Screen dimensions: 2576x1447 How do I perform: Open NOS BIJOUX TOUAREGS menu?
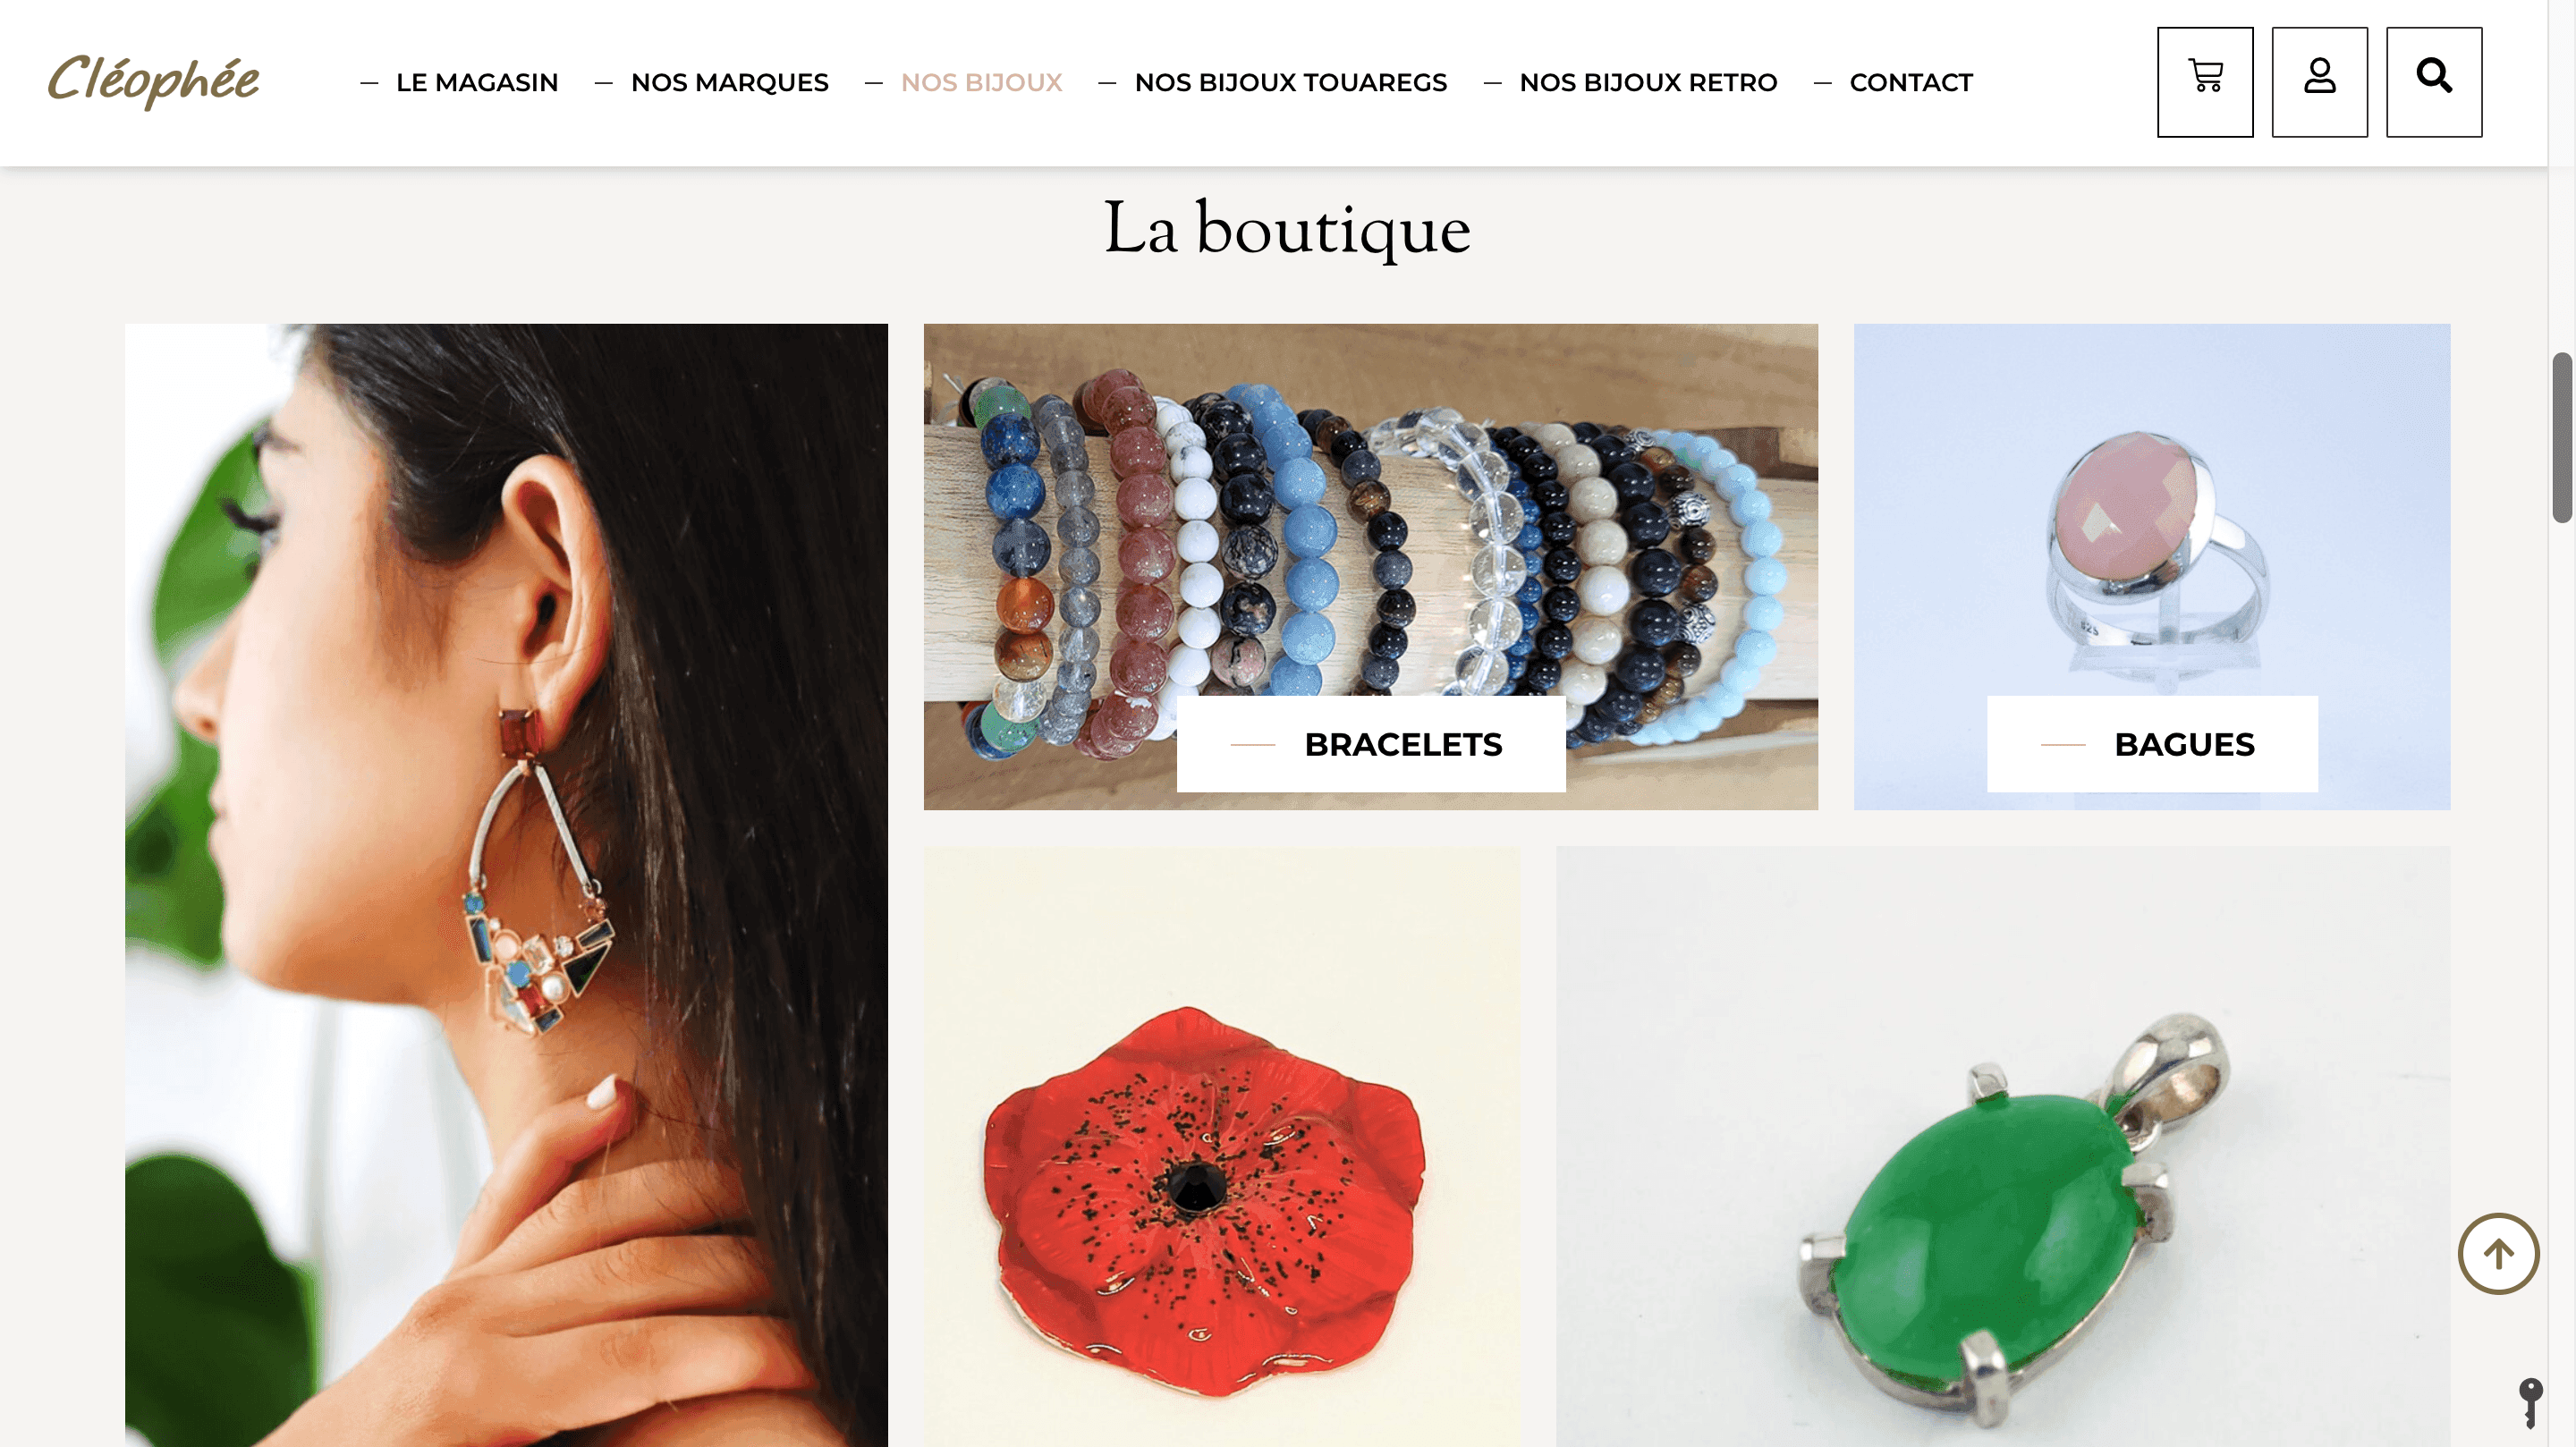click(1290, 82)
